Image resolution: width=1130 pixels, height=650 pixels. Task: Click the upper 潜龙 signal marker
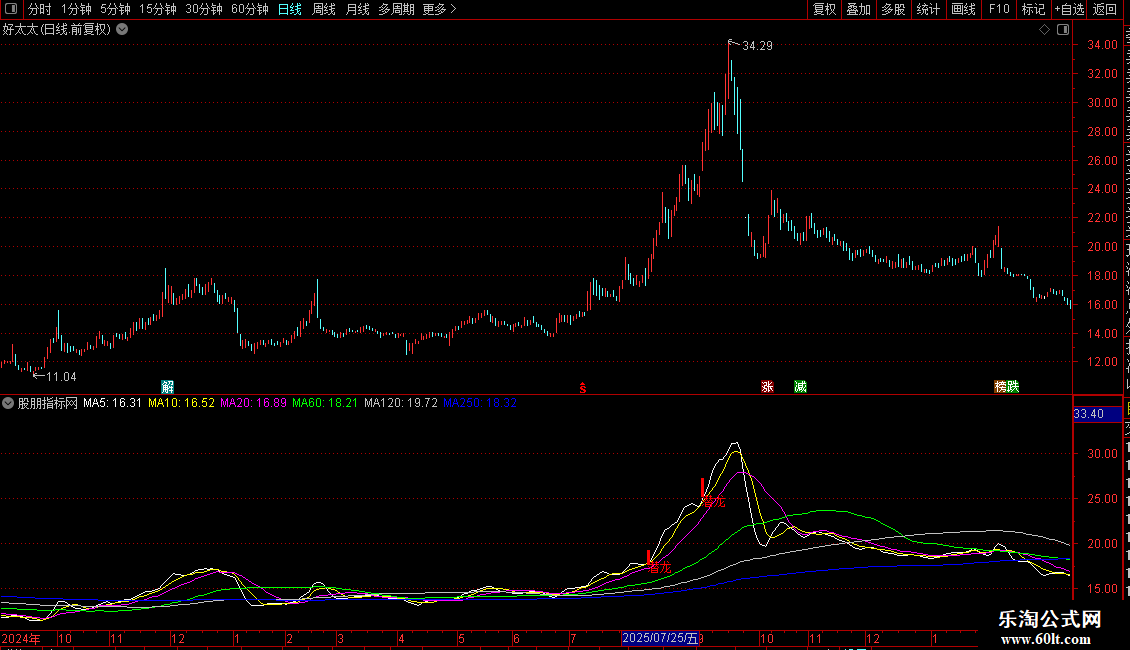713,502
